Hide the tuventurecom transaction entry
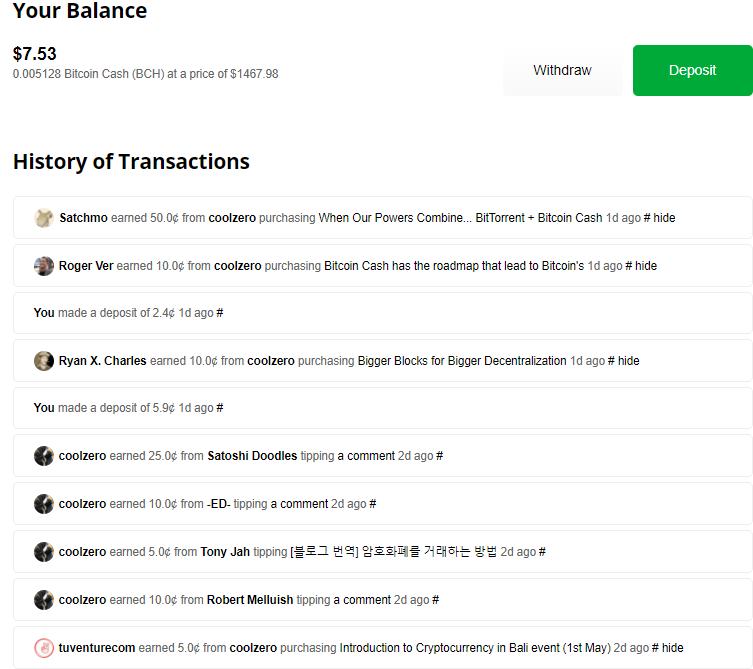 (673, 648)
